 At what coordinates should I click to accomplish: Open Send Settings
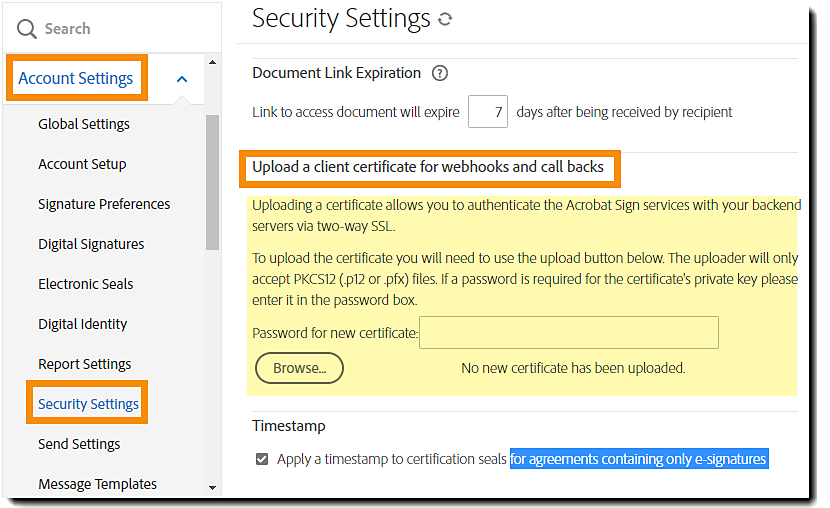[x=79, y=444]
